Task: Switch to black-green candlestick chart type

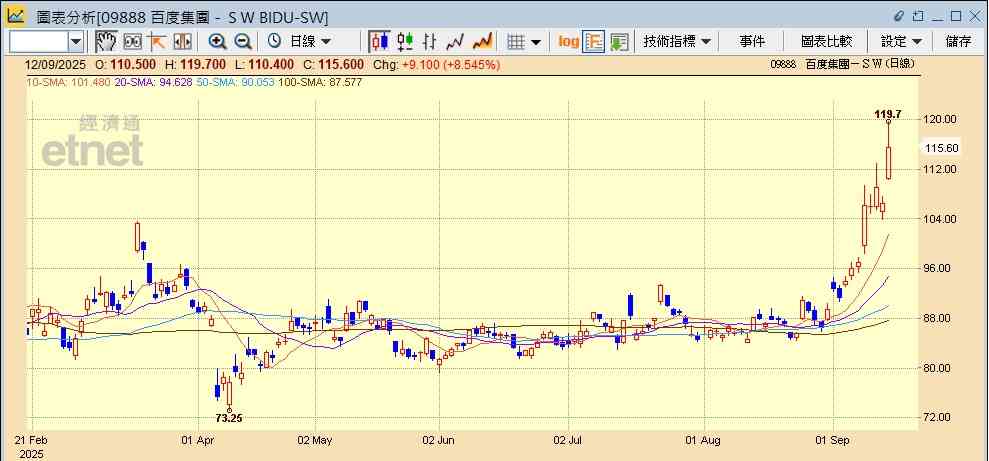Action: pos(405,42)
